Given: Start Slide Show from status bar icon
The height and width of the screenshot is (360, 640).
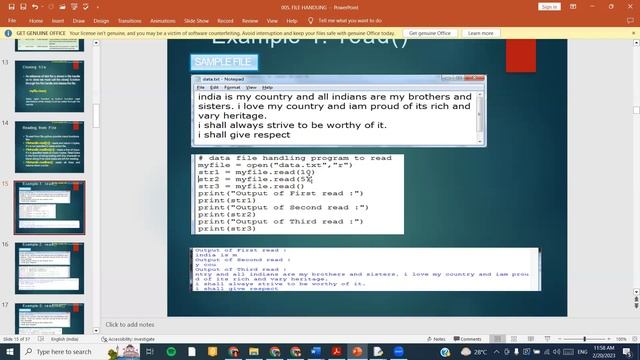Looking at the screenshot, I should click(x=547, y=339).
